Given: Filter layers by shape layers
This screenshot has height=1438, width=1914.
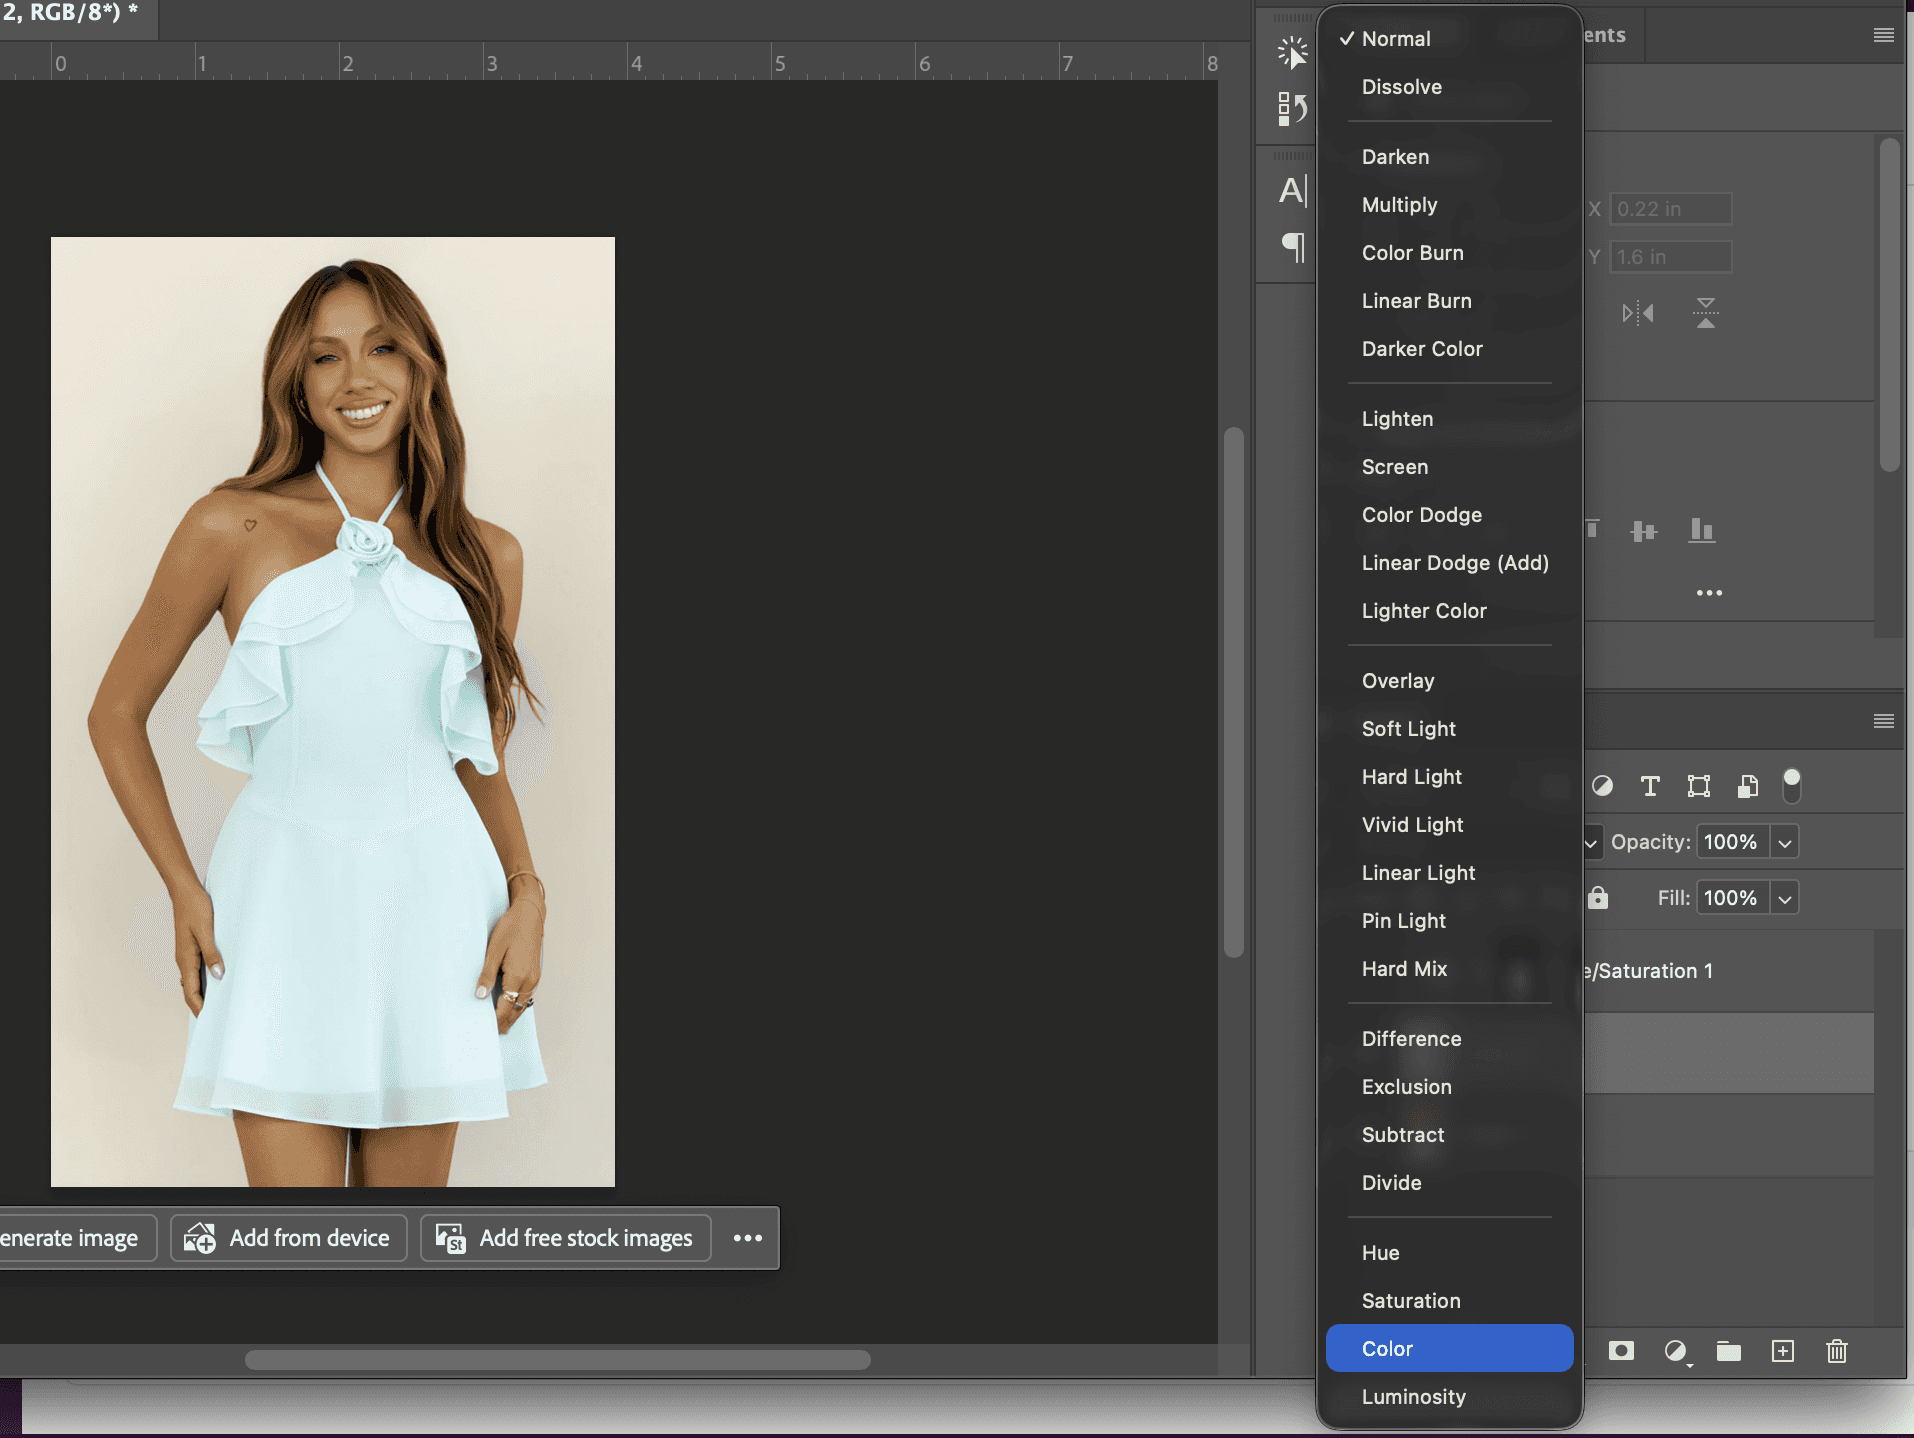Looking at the screenshot, I should coord(1699,786).
